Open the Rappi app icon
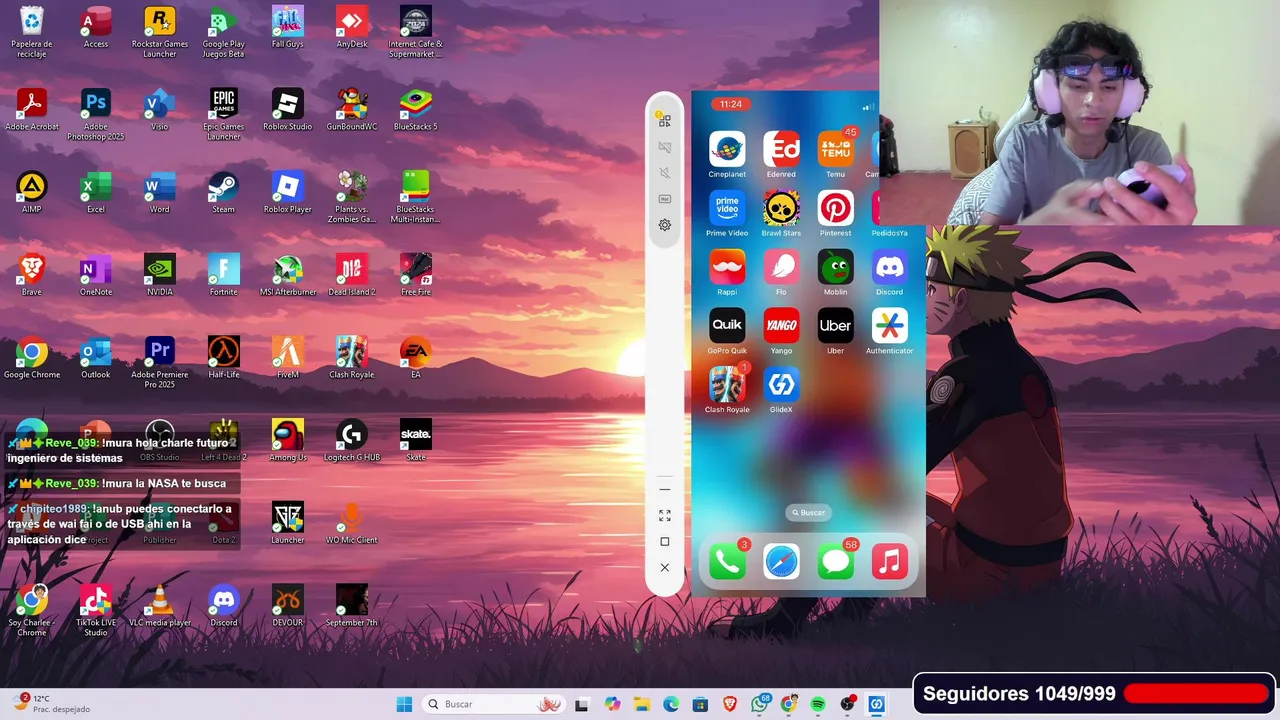1280x720 pixels. click(x=727, y=267)
